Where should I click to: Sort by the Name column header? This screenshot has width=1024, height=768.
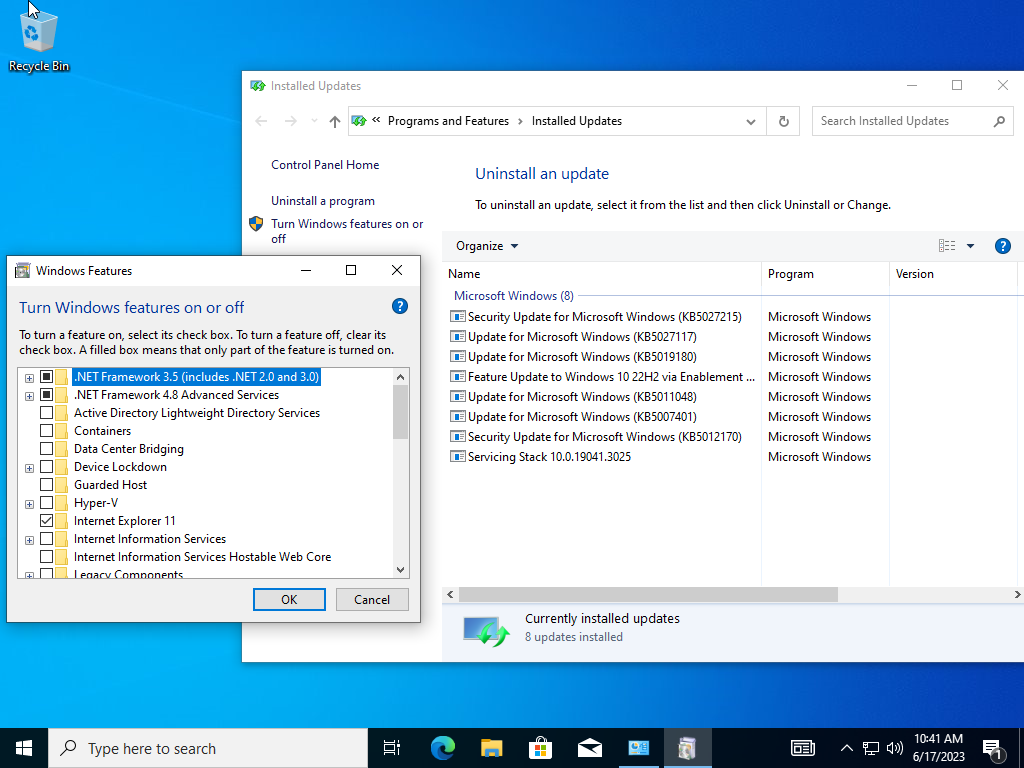(601, 274)
